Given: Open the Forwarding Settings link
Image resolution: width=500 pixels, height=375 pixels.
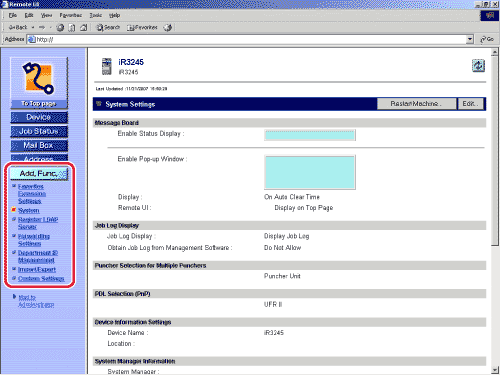Looking at the screenshot, I should (34, 240).
